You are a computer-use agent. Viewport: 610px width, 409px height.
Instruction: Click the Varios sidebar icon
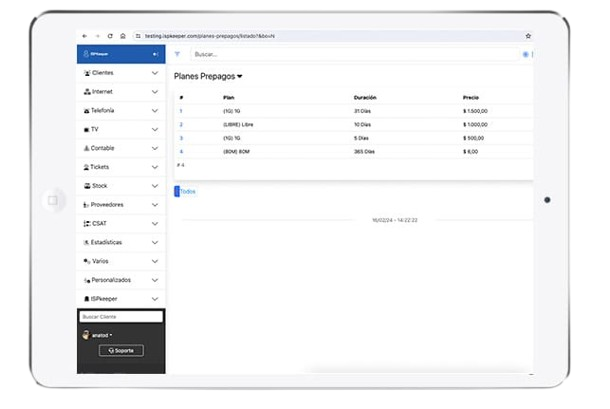87,261
